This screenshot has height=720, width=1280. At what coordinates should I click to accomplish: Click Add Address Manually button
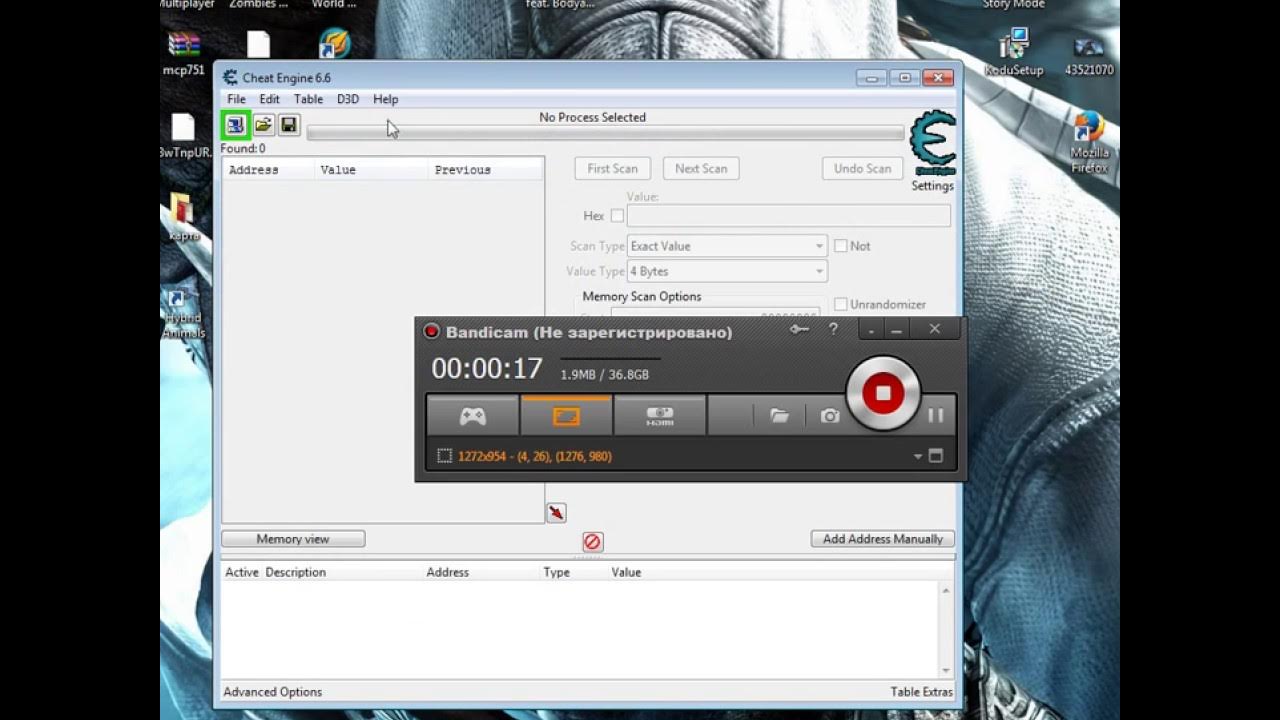[883, 539]
